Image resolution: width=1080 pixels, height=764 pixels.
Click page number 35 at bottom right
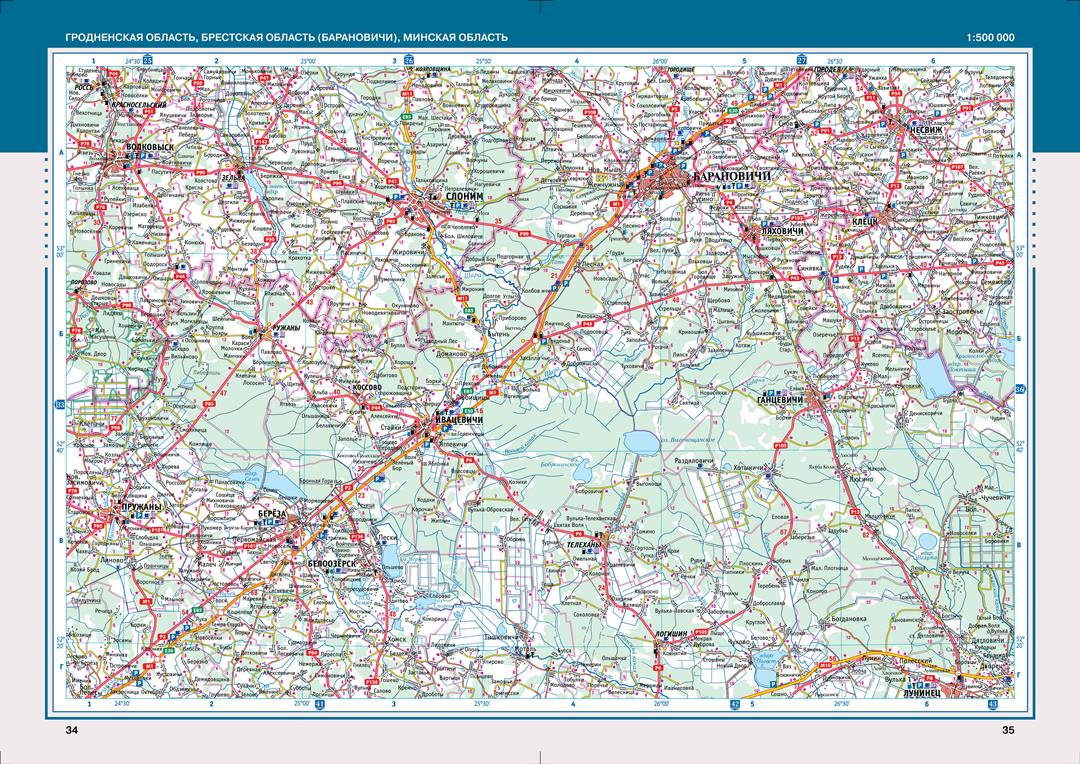tap(1008, 731)
